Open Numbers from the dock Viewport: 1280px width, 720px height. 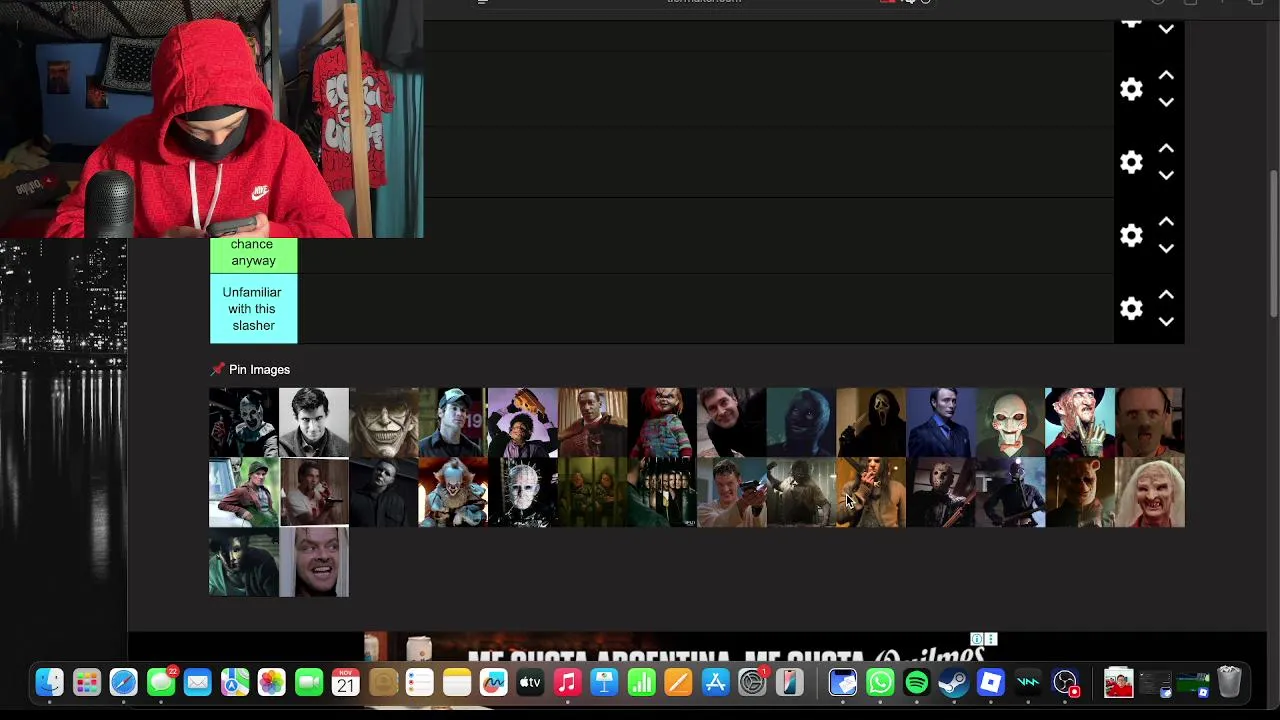(641, 683)
